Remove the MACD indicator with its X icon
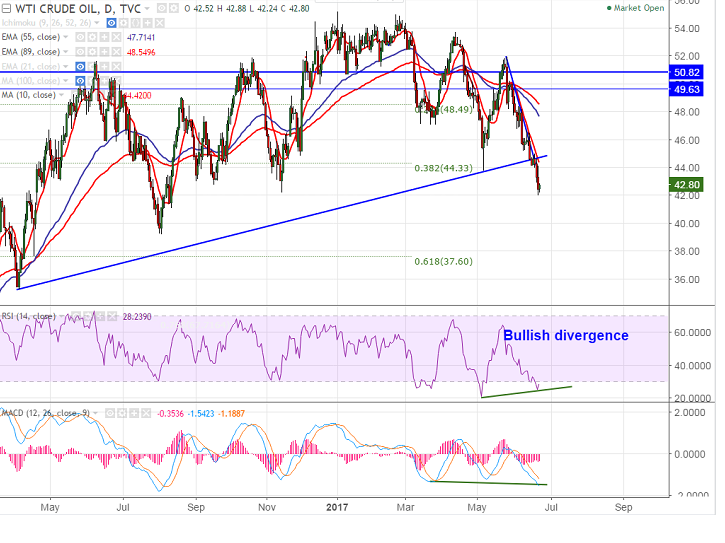This screenshot has width=725, height=543. coord(146,413)
